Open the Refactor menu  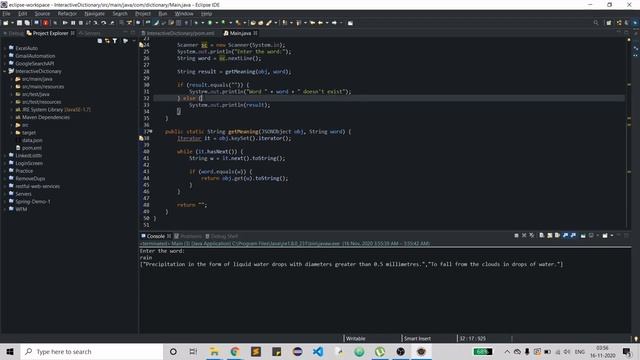click(67, 13)
